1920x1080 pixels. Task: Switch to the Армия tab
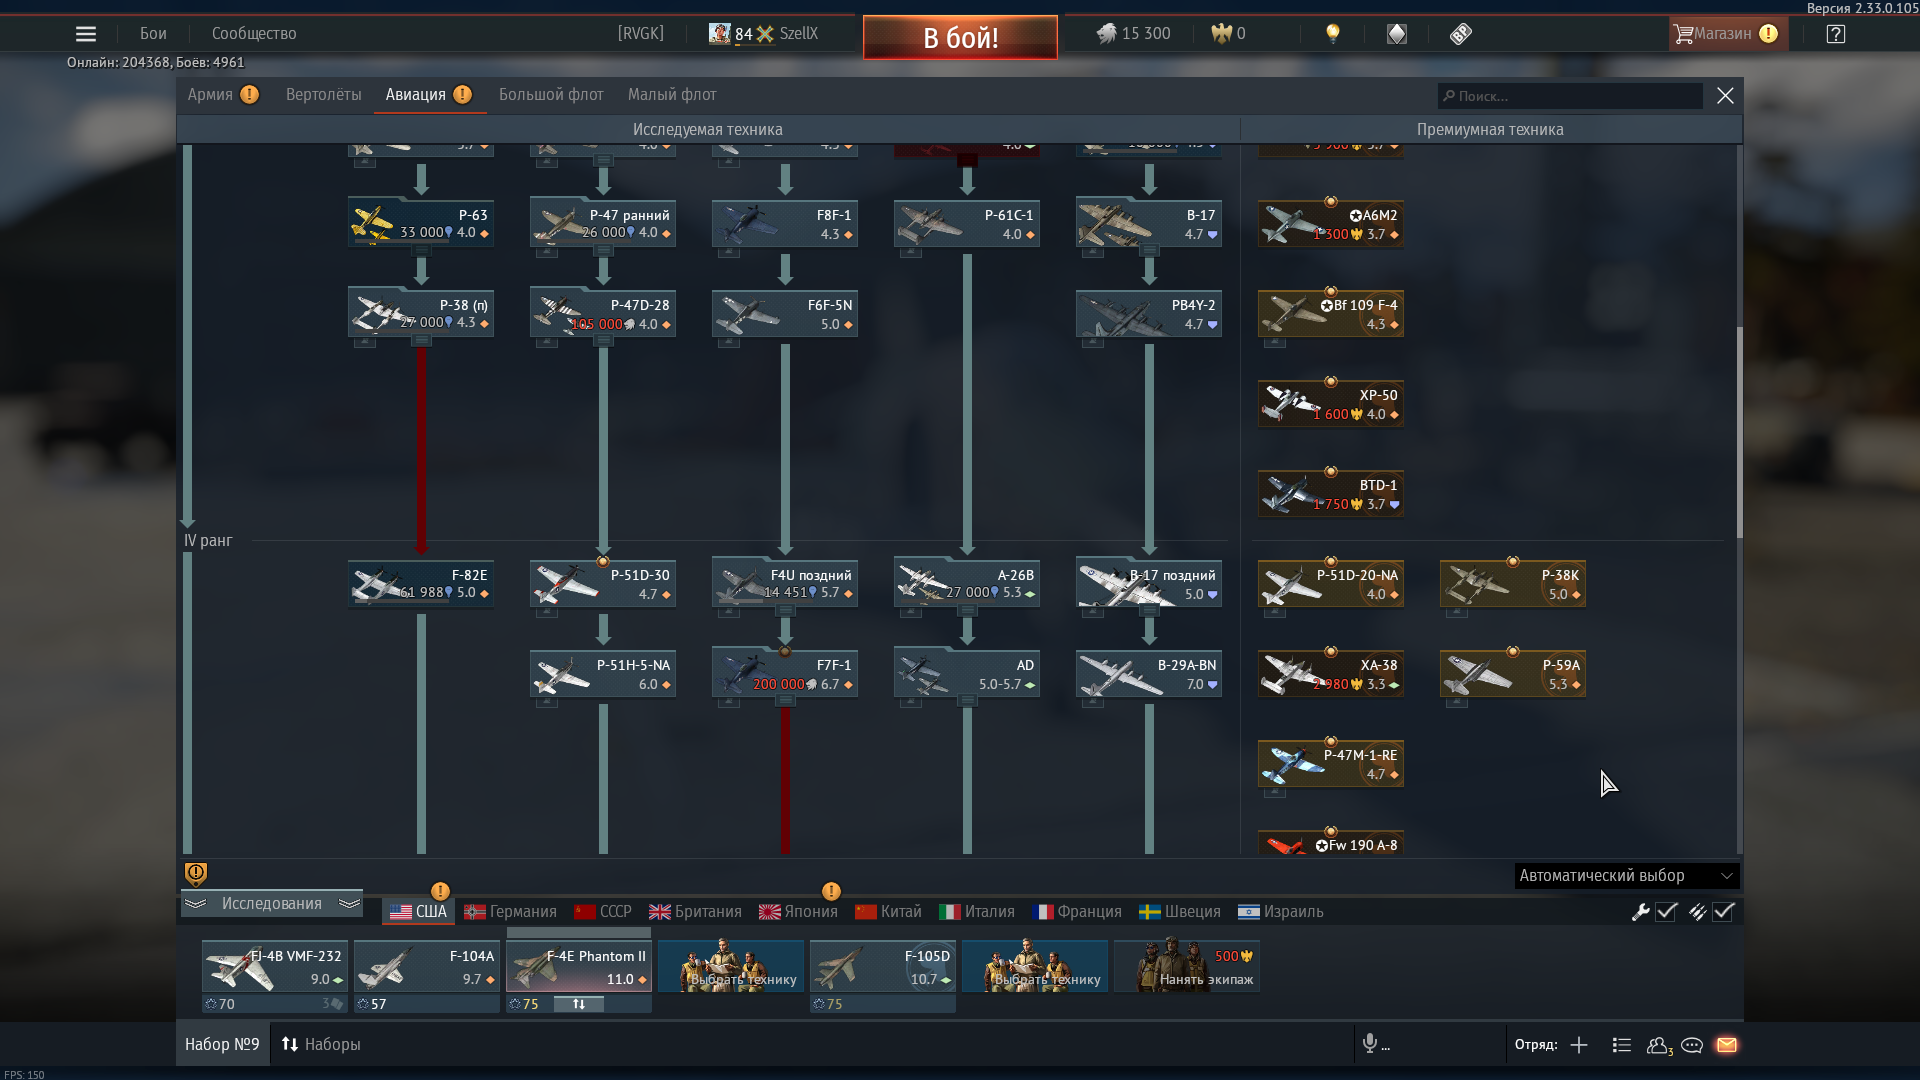coord(223,95)
